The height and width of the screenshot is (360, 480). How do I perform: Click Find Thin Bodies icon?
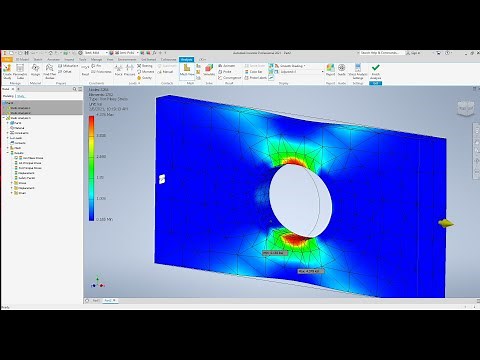click(x=50, y=71)
